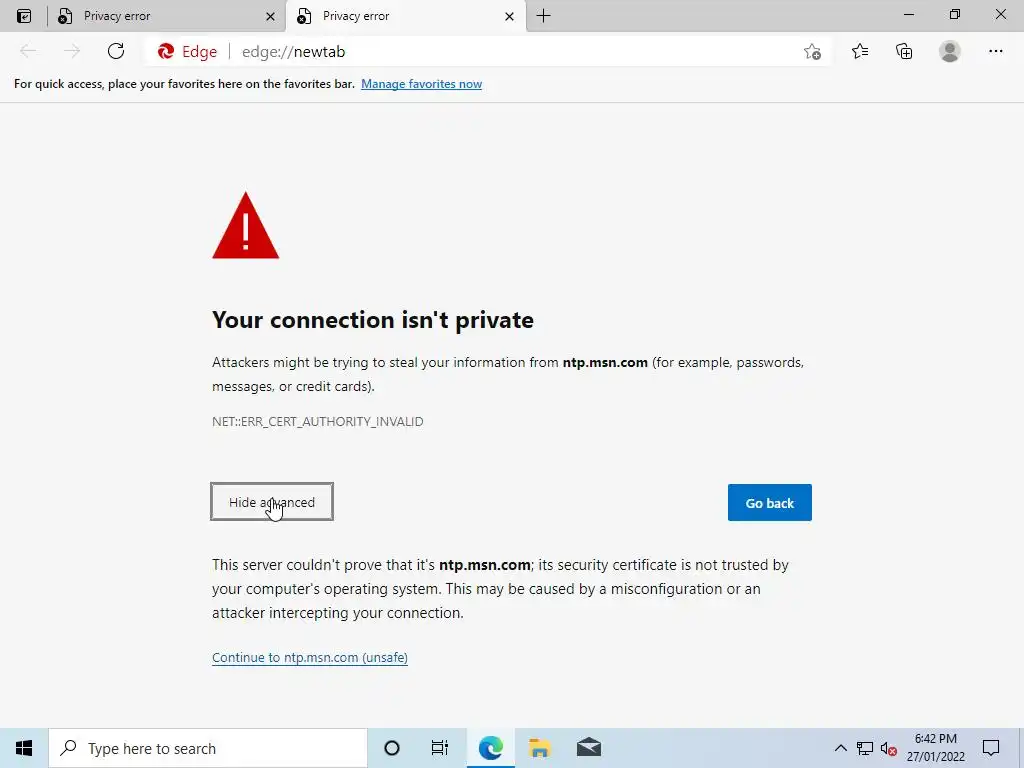
Task: Open the tab actions menu icon
Action: pyautogui.click(x=24, y=16)
